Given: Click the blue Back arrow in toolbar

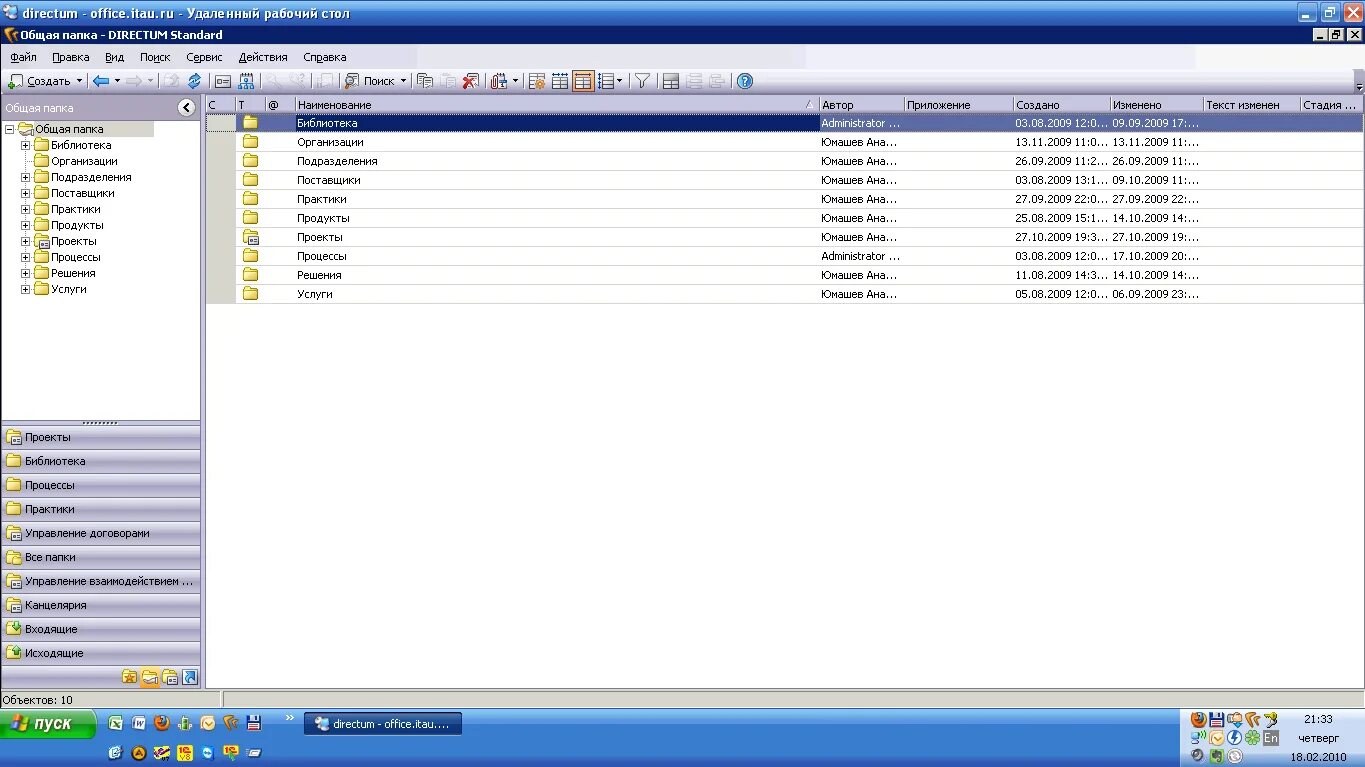Looking at the screenshot, I should click(100, 81).
